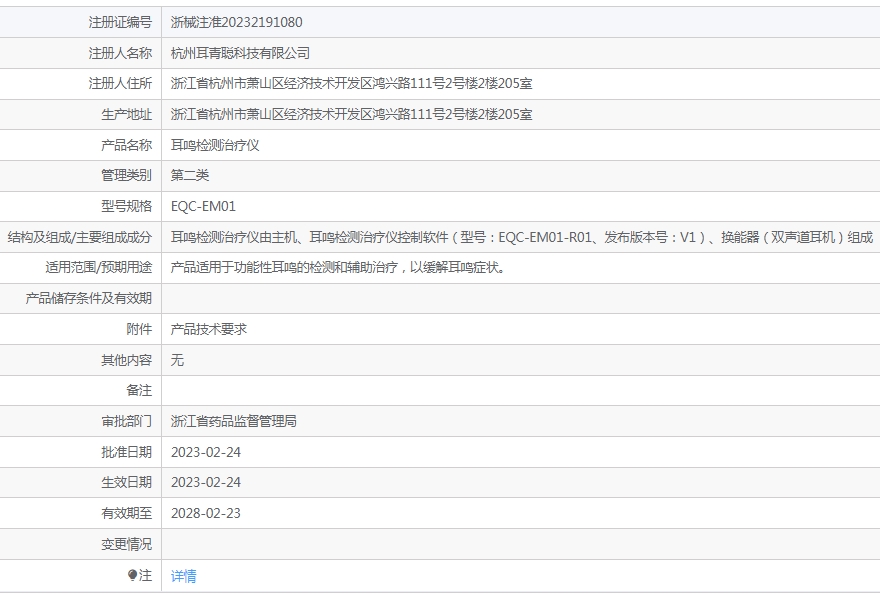
Task: Click the 附件 label
Action: (x=139, y=329)
